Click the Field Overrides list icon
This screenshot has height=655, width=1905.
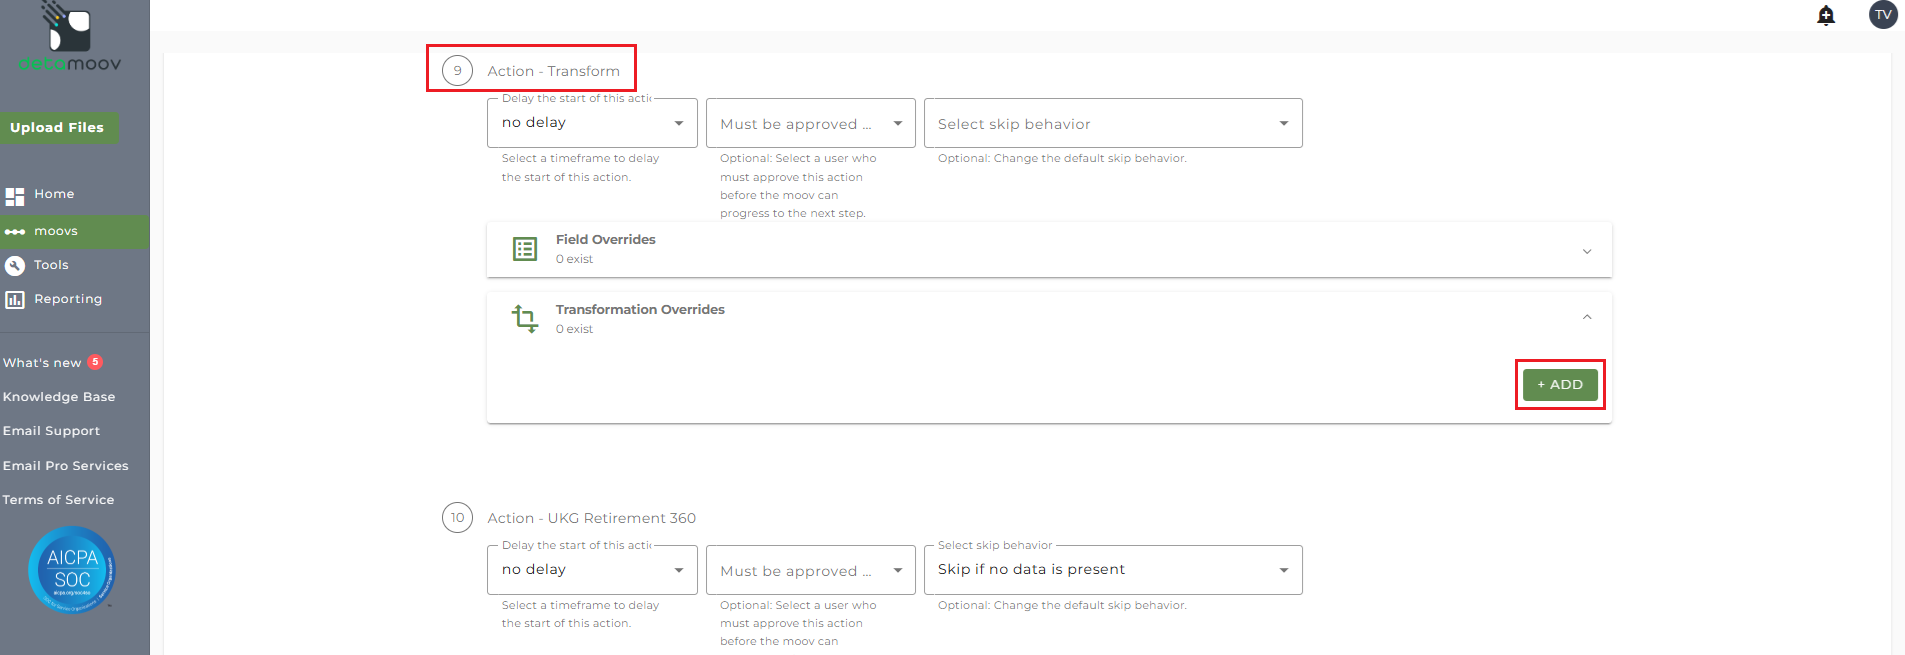coord(525,249)
